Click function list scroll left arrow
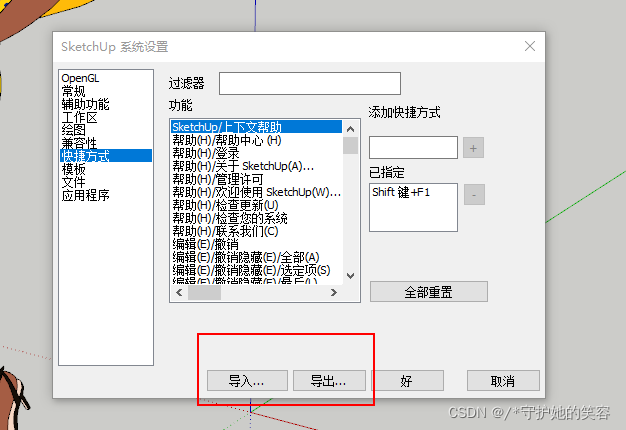Viewport: 626px width, 430px height. [x=179, y=293]
